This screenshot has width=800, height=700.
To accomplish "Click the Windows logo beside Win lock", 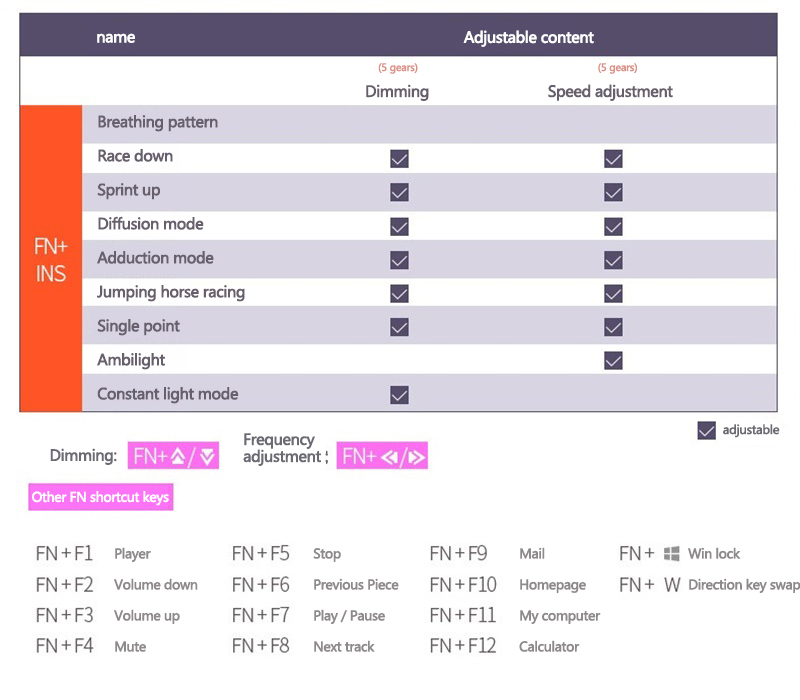I will tap(672, 553).
